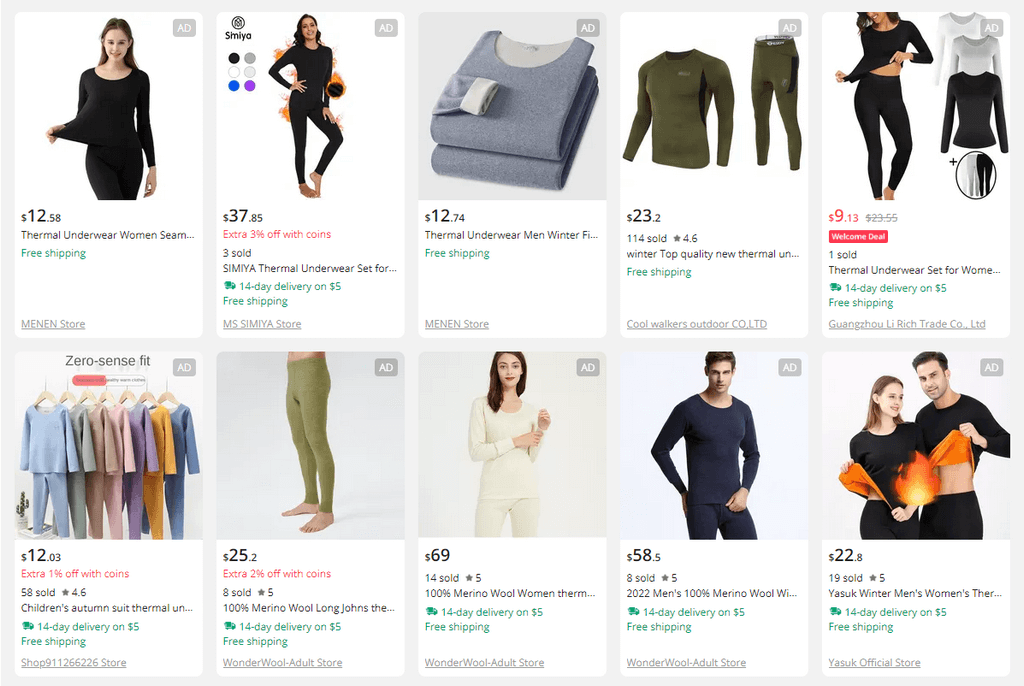
Task: Click the star rating icon next to 4.6 rating
Action: 677,238
